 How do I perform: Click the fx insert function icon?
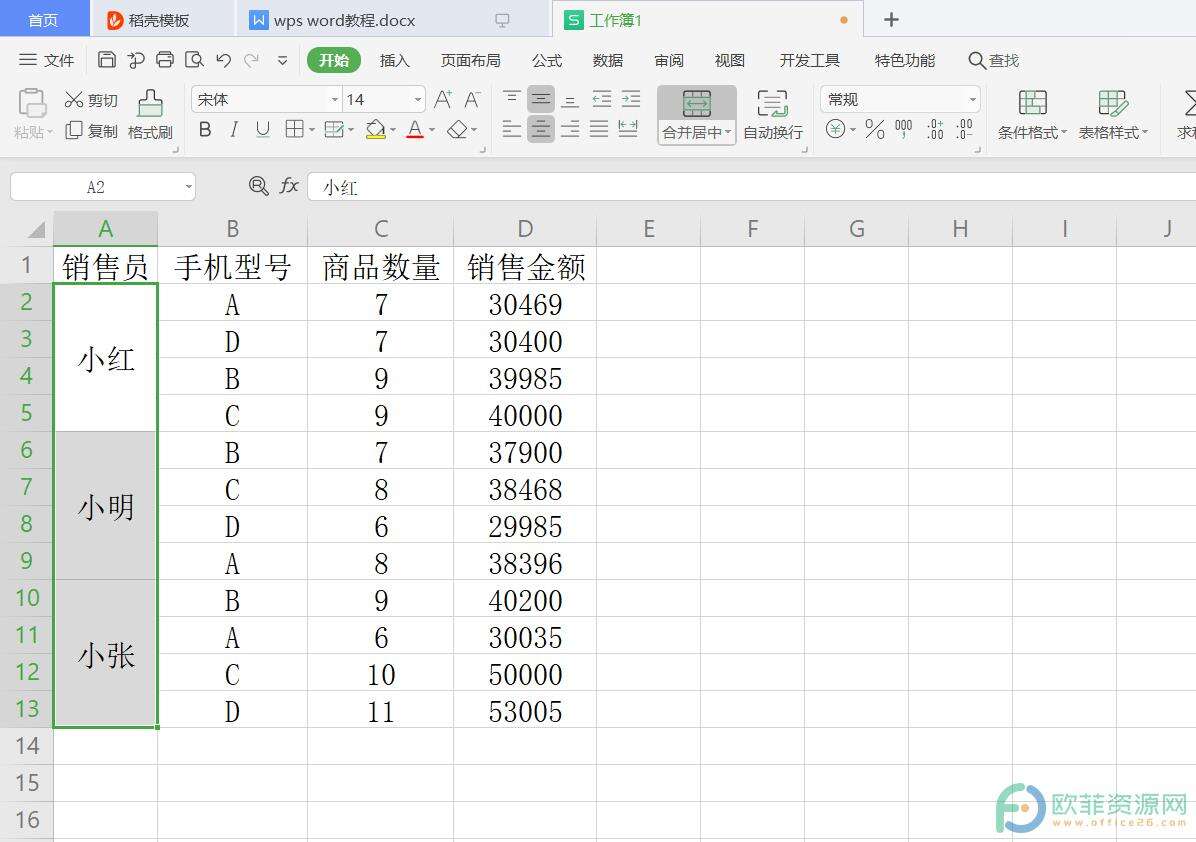[x=289, y=186]
